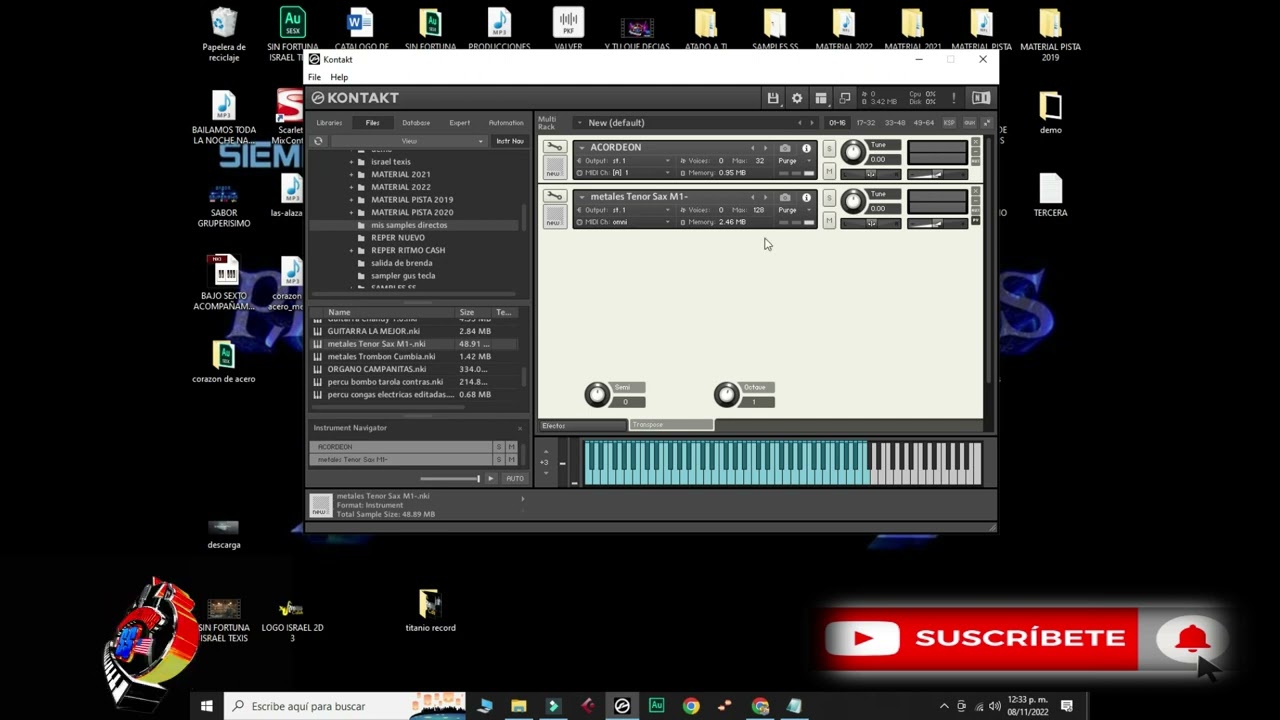
Task: Remove metales Tenor Sax with its X button
Action: pos(975,192)
